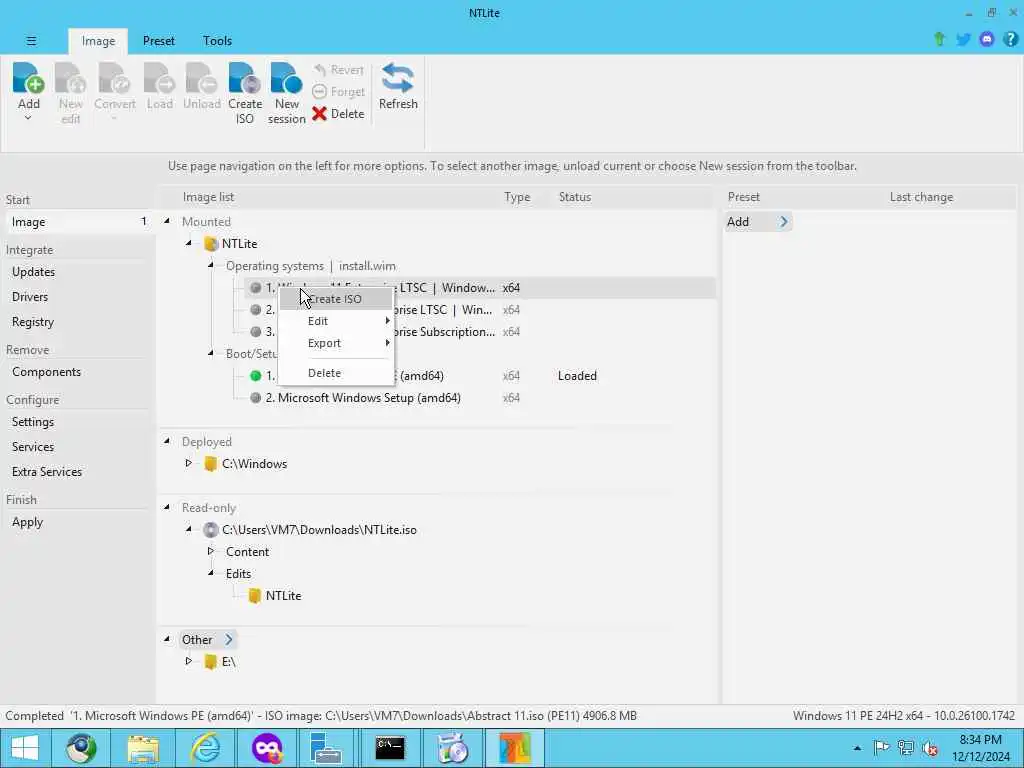Click the Last change column header
This screenshot has width=1024, height=768.
(x=921, y=197)
